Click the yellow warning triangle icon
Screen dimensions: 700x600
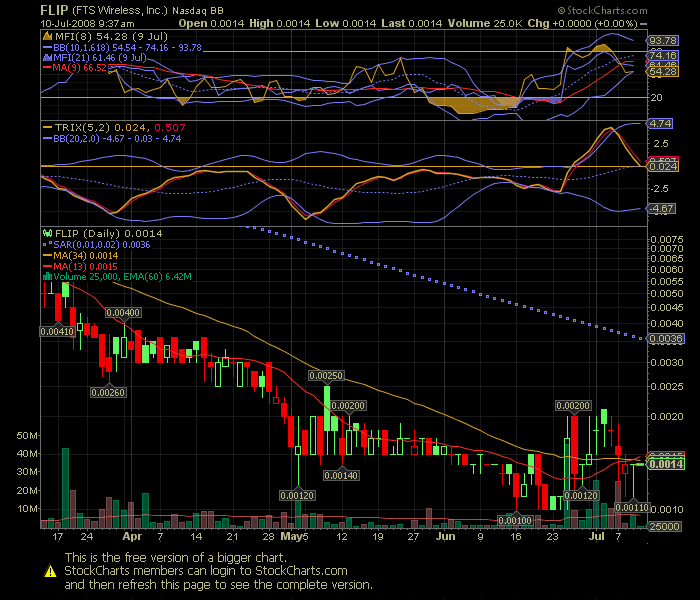(50, 571)
